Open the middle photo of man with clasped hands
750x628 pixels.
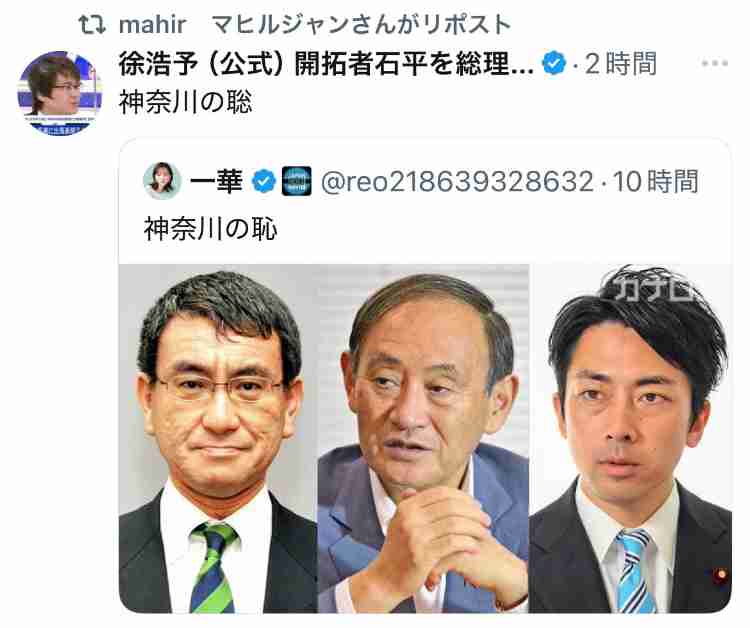click(423, 439)
